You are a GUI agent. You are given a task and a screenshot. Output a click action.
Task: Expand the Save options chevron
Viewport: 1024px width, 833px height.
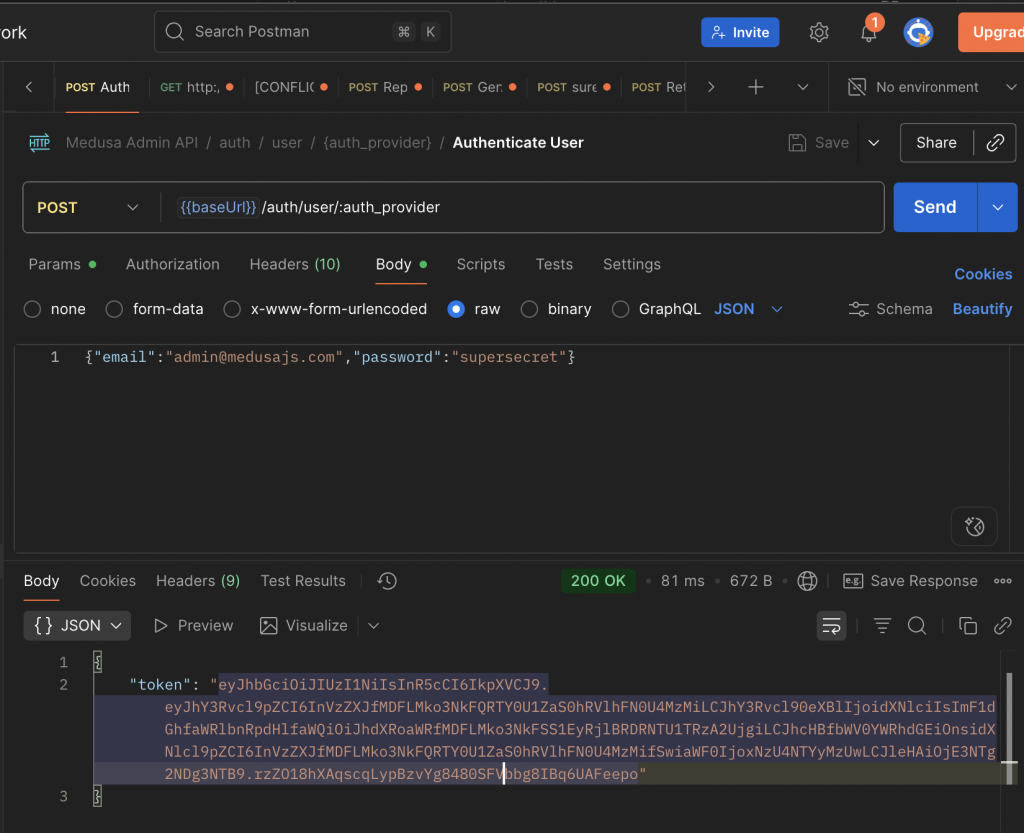coord(874,142)
